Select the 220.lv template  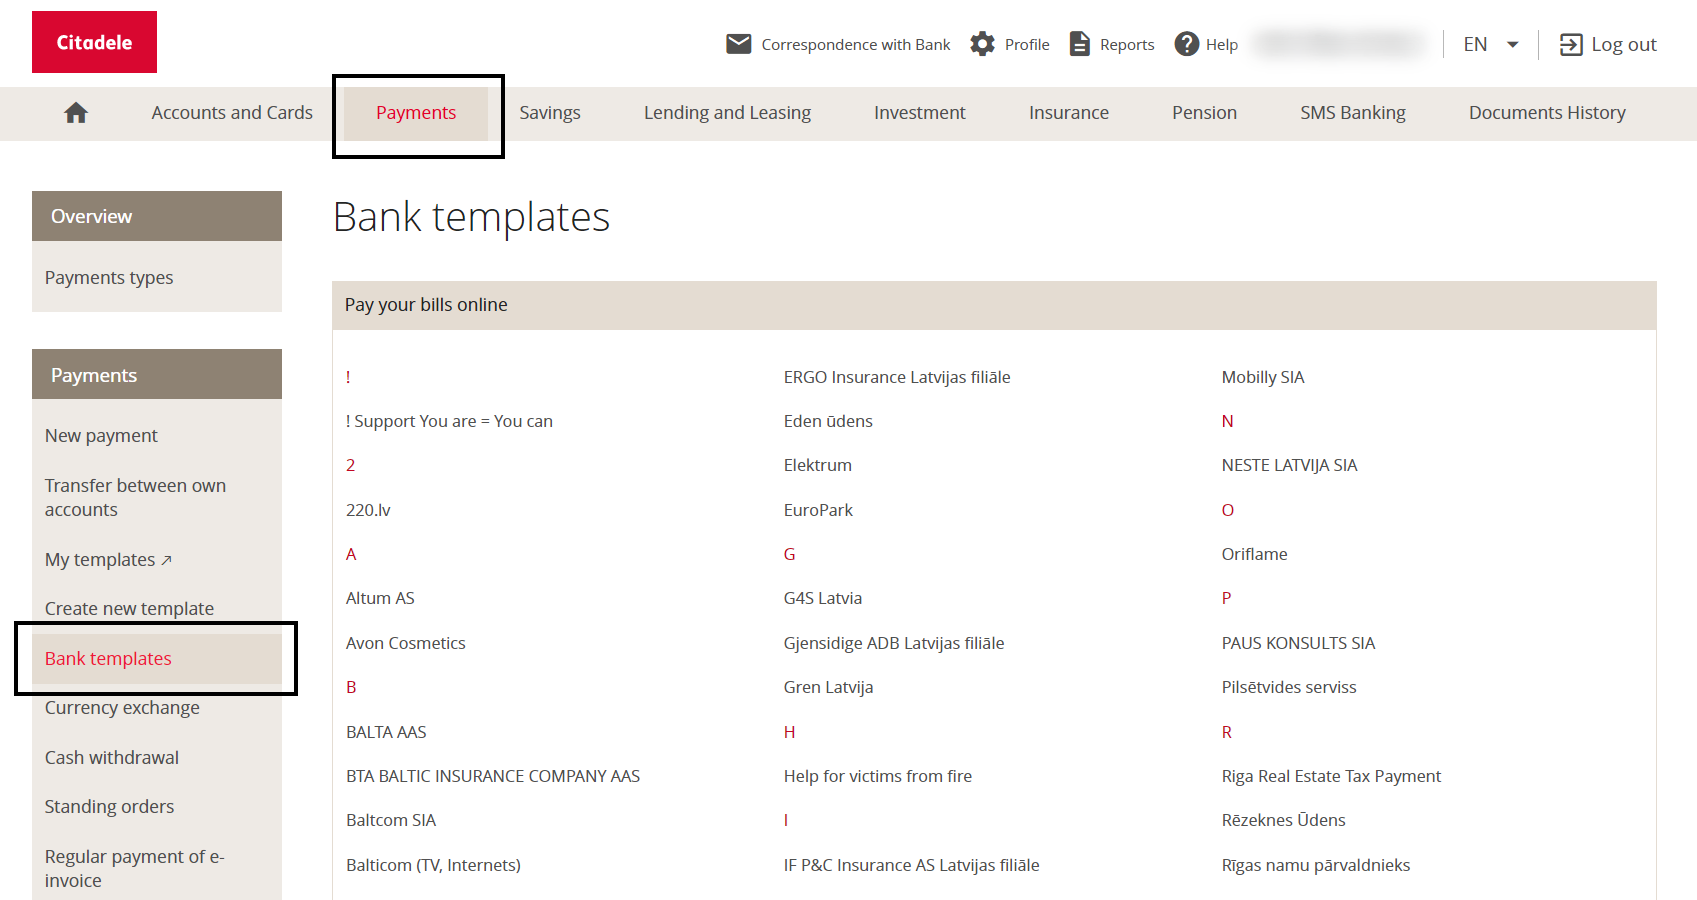[368, 510]
